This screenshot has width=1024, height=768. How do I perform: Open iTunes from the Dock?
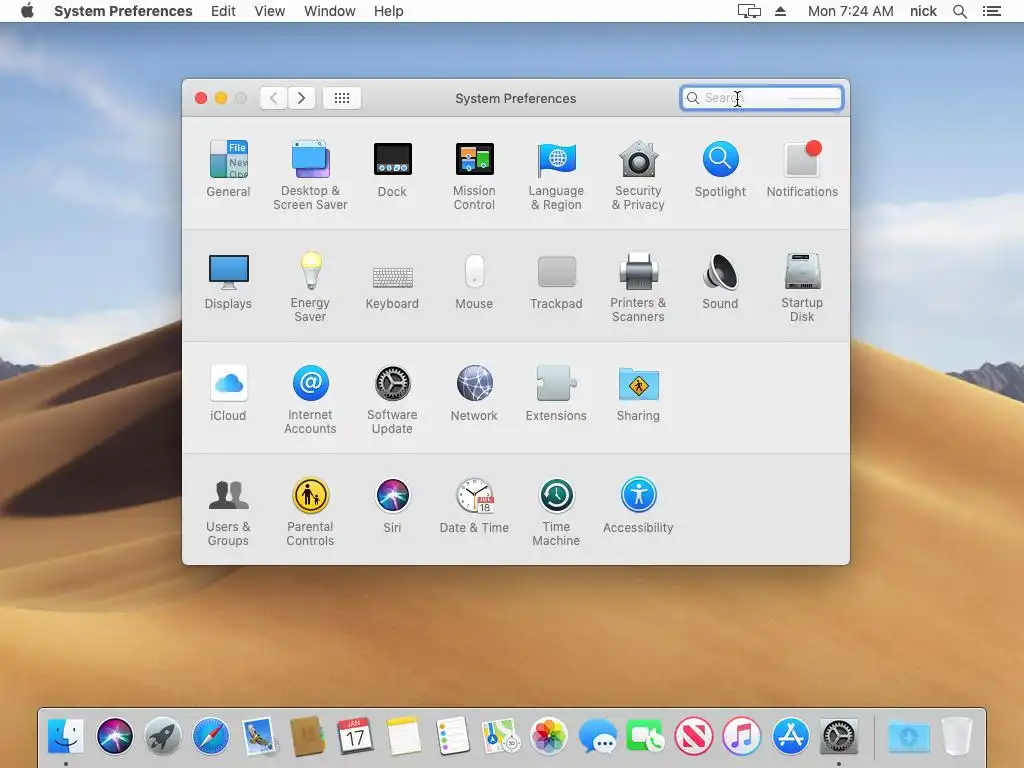coord(742,736)
